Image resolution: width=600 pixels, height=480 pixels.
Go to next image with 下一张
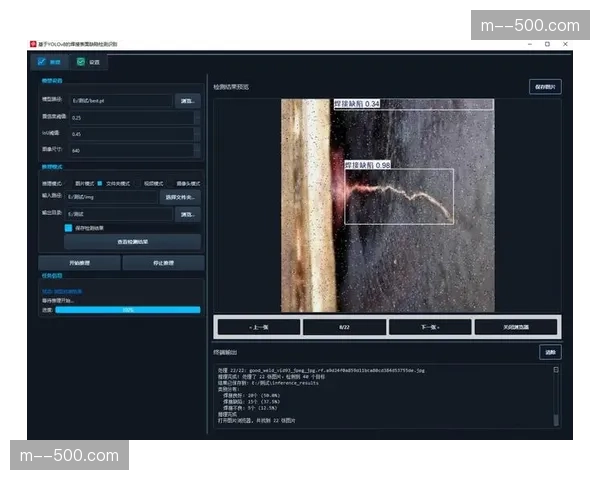430,327
